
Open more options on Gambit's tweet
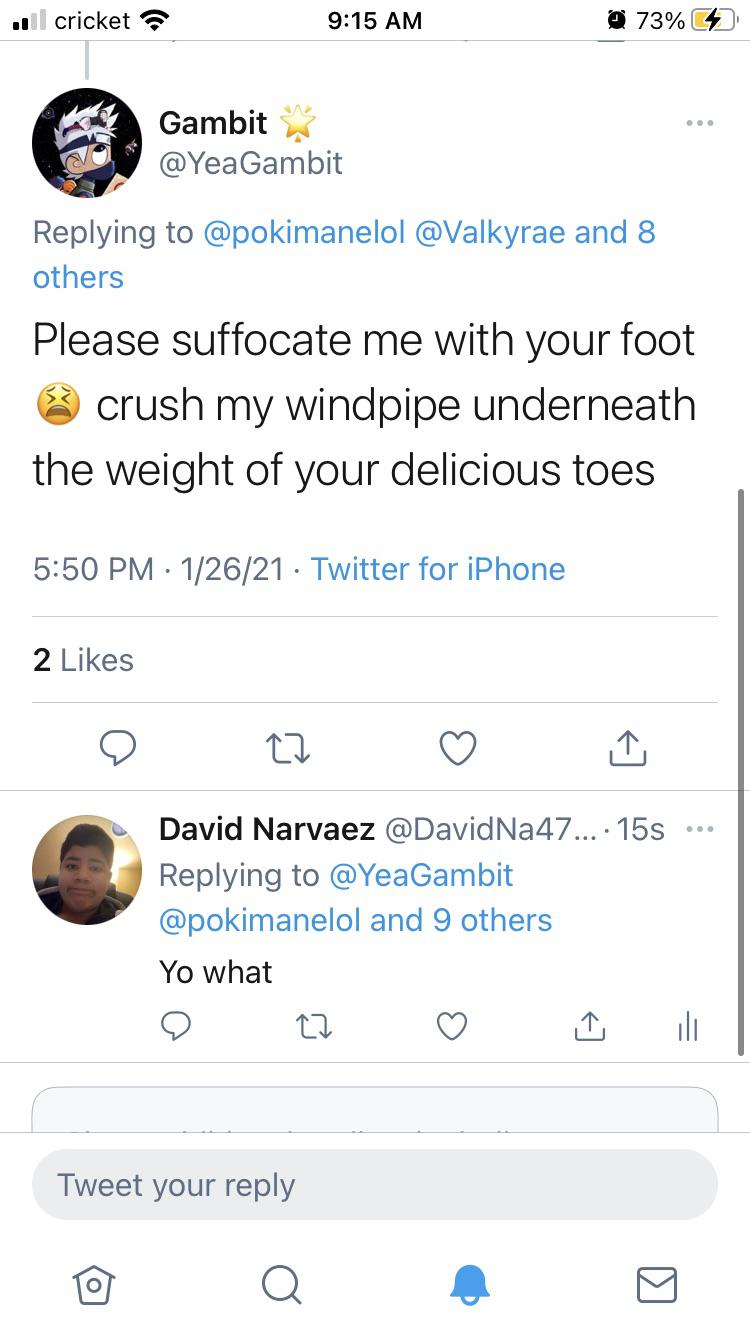(x=700, y=123)
